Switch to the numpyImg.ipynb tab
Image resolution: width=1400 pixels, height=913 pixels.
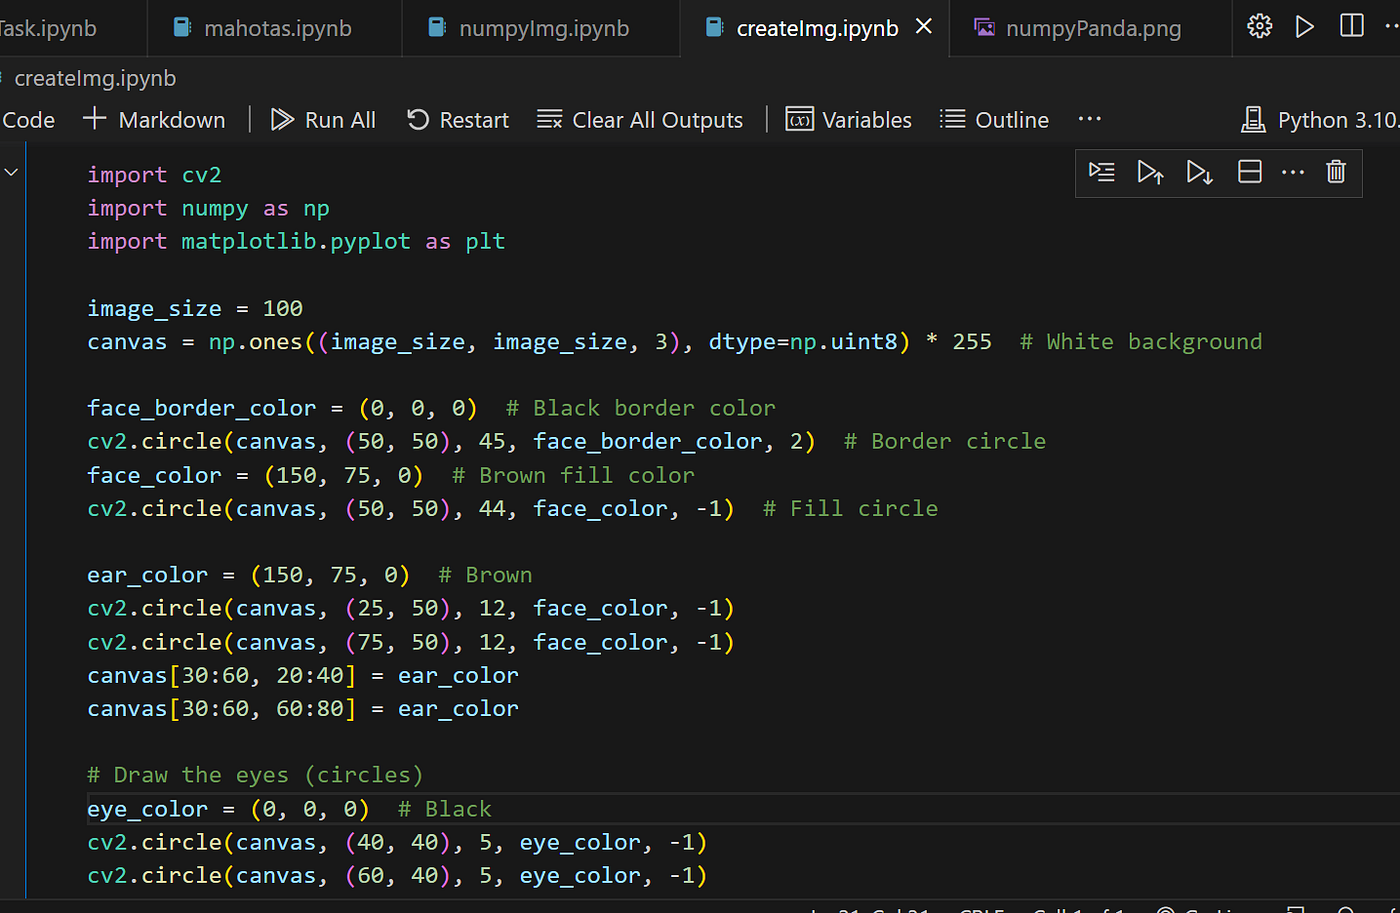click(540, 28)
